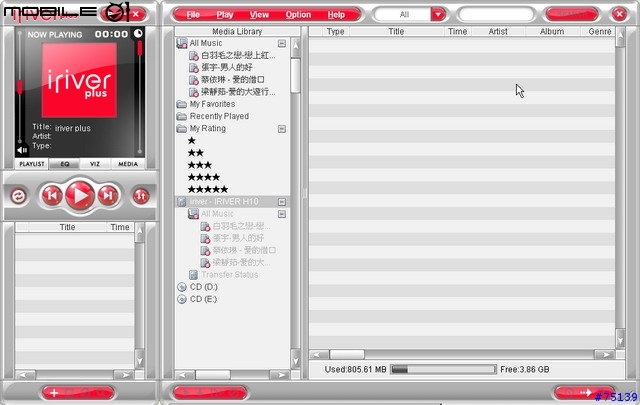Select two-star rating filter

pyautogui.click(x=196, y=153)
